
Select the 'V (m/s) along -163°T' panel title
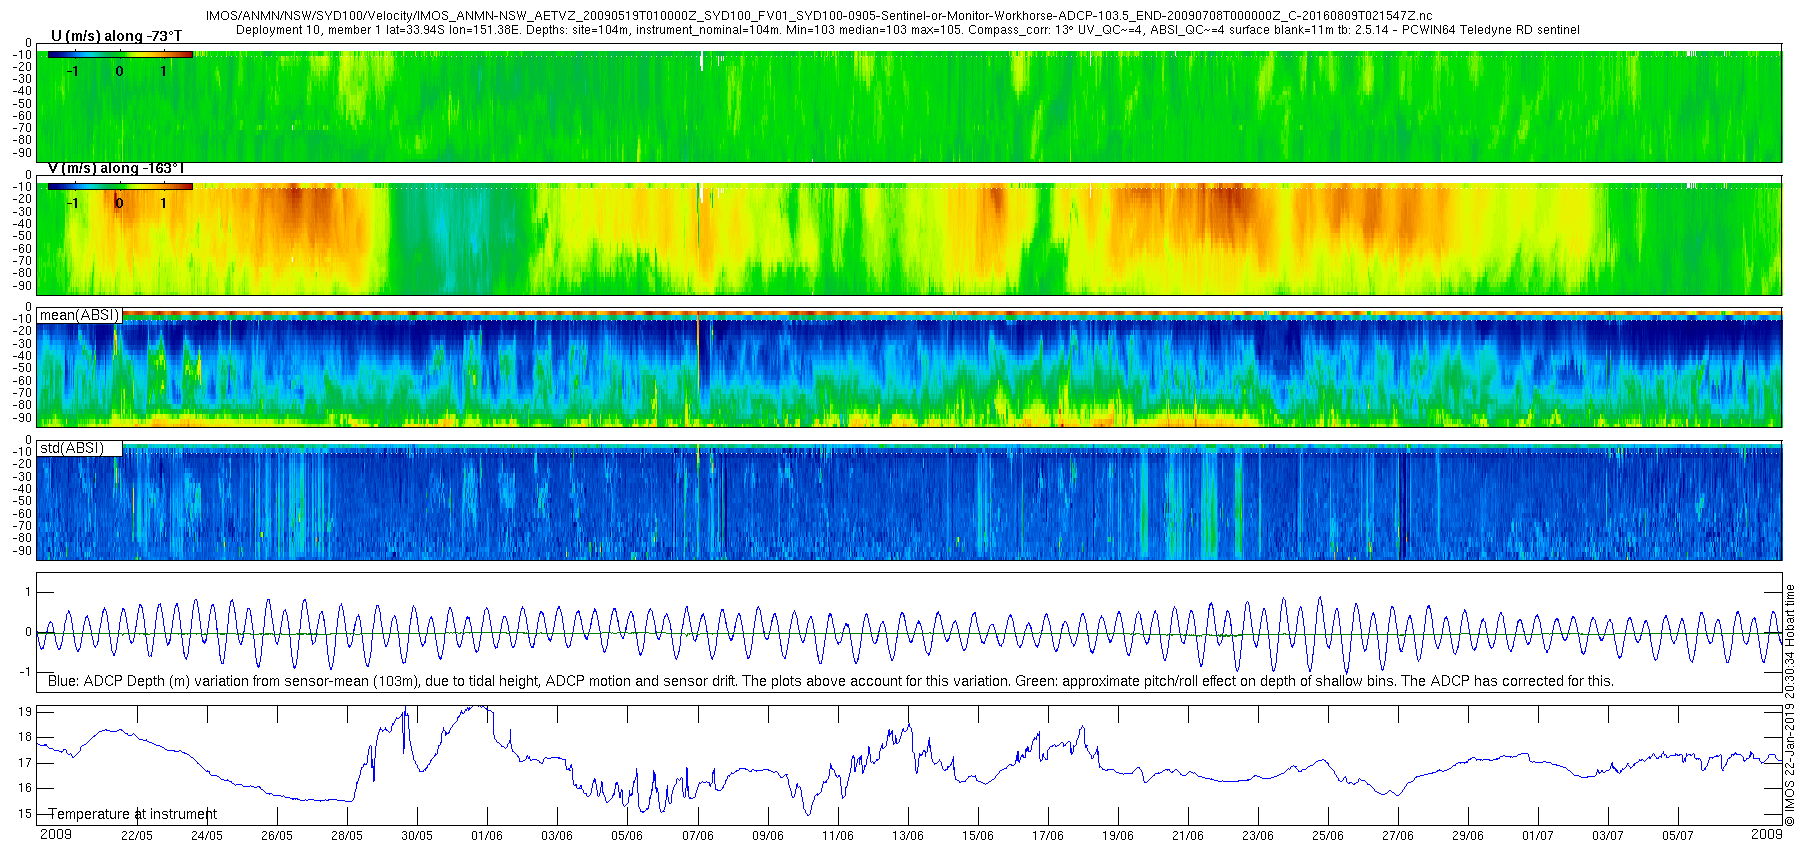(x=116, y=168)
